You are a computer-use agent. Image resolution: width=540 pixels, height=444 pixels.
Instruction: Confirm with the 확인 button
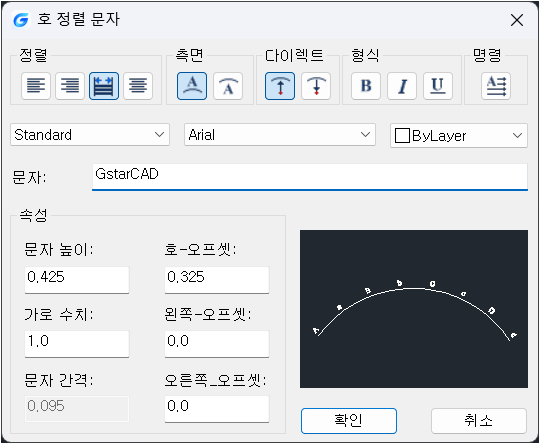coord(349,421)
